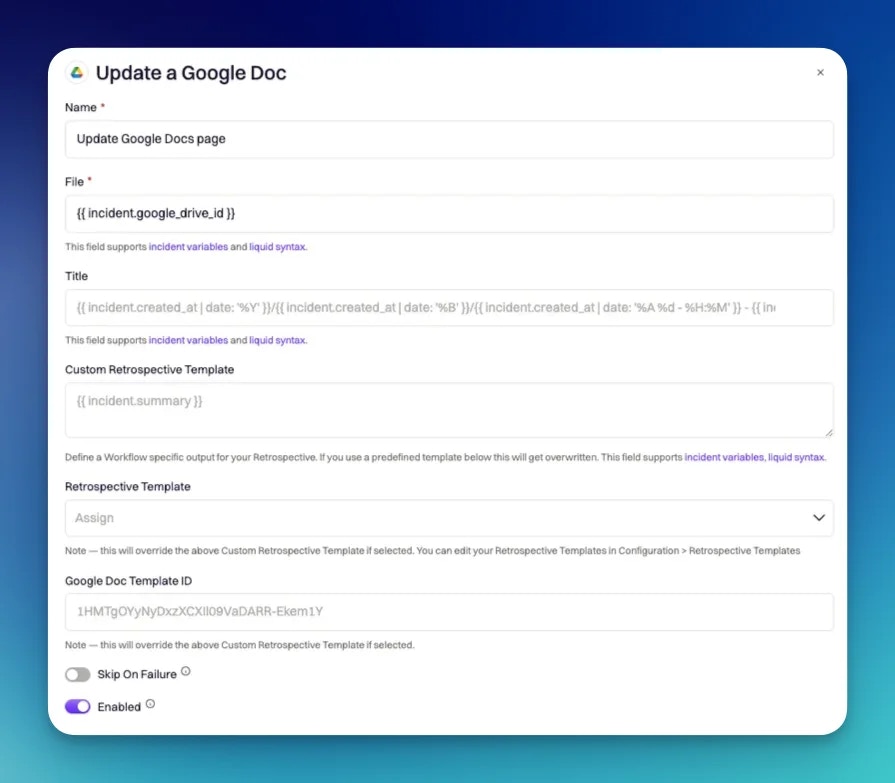Screen dimensions: 895x783
Task: Open the Retrospective Template Assign dropdown
Action: coord(449,518)
